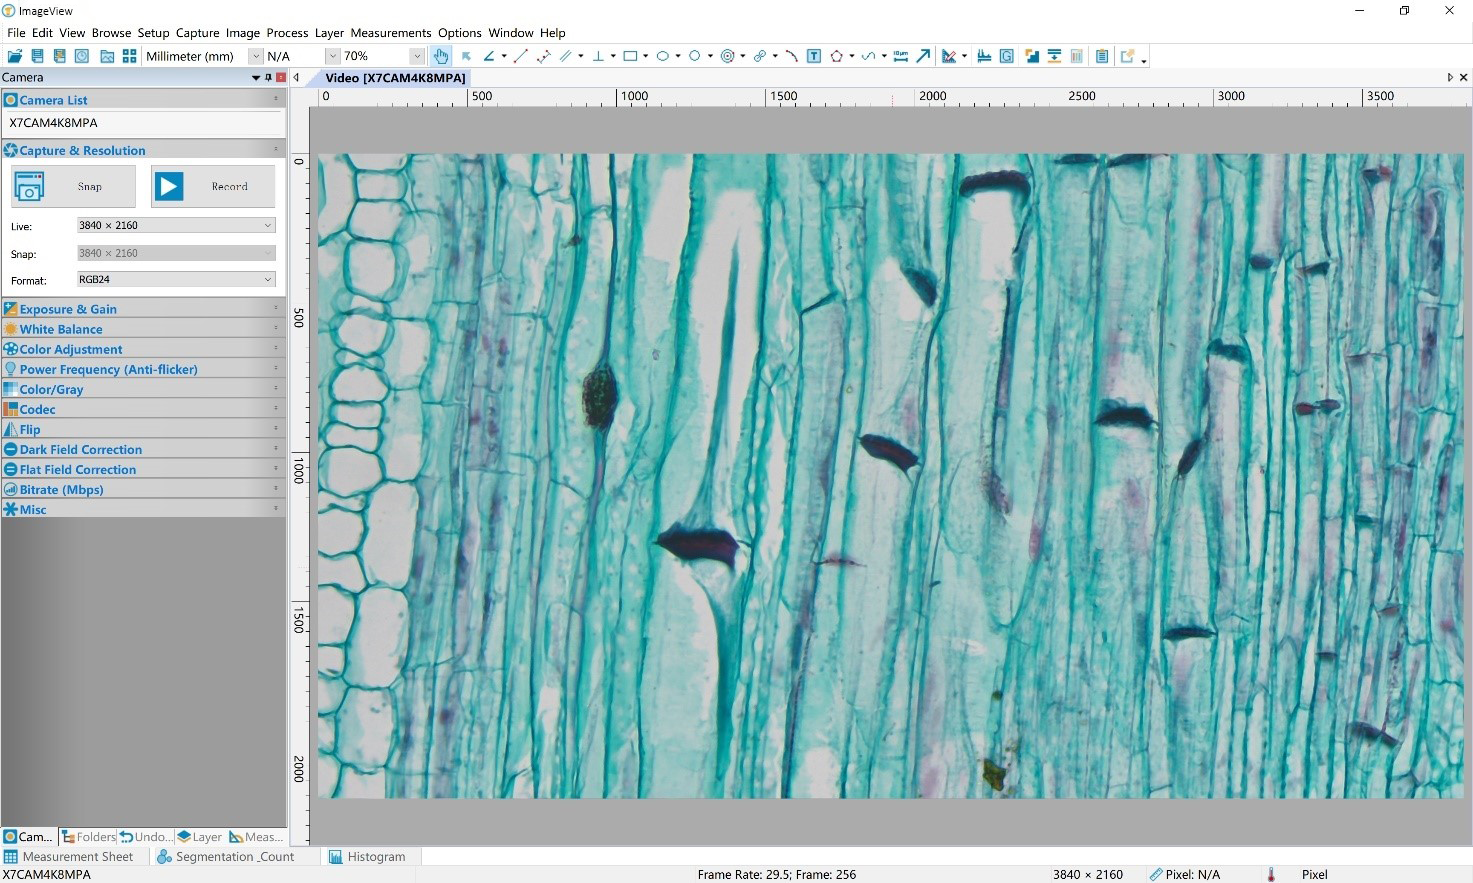Select the hand pan tool
The height and width of the screenshot is (883, 1473).
441,57
